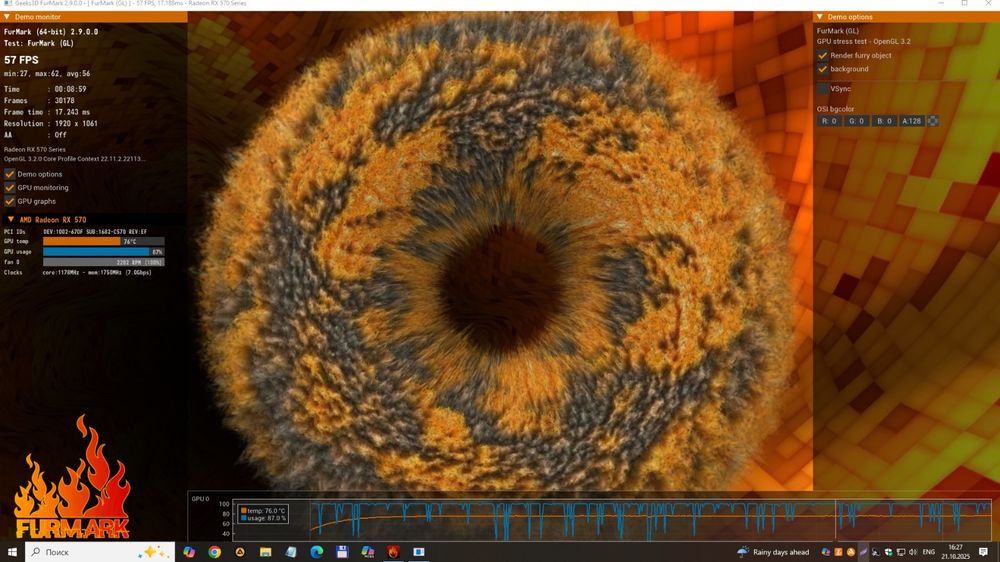Enable the VSync checkbox
The image size is (1000, 562).
[x=823, y=89]
